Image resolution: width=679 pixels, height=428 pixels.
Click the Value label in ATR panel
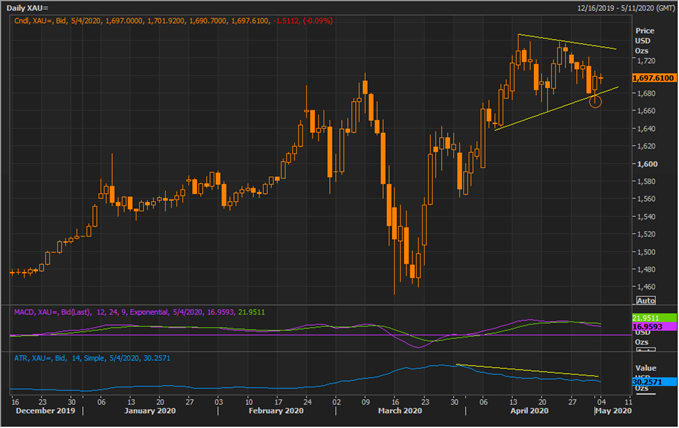[646, 368]
